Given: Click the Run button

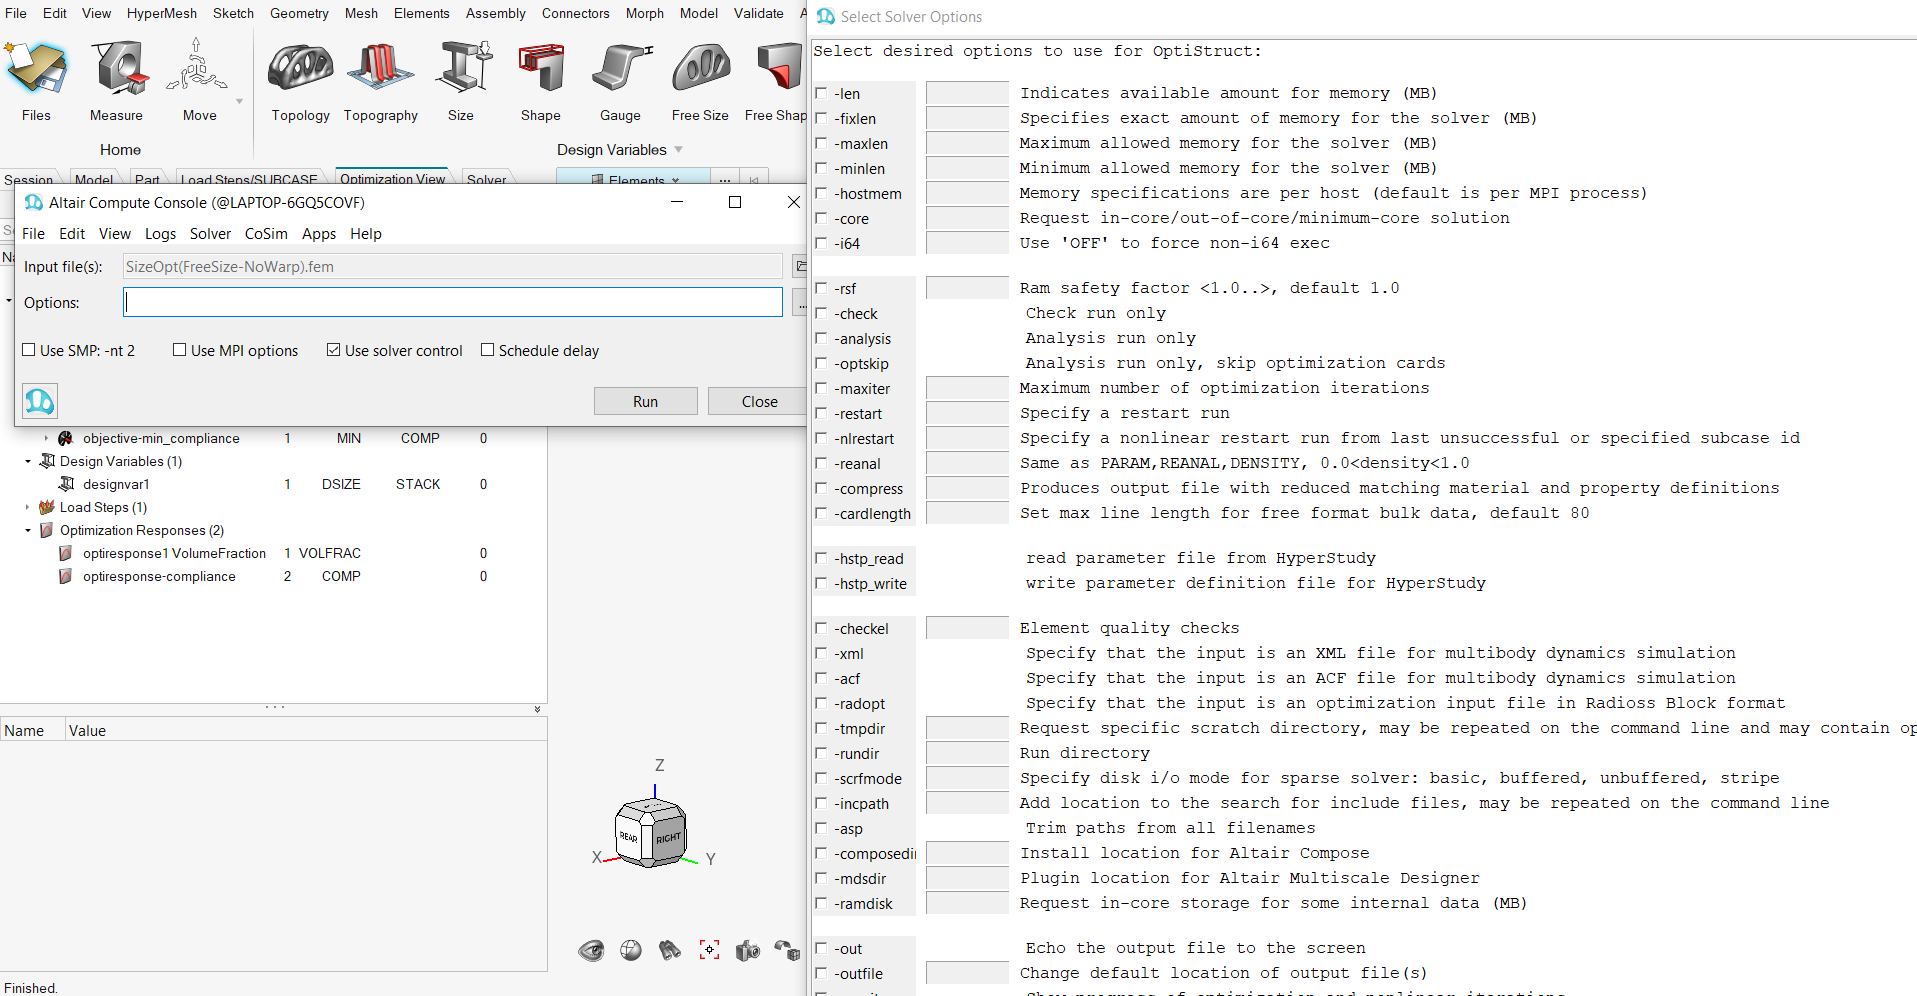Looking at the screenshot, I should (x=645, y=401).
